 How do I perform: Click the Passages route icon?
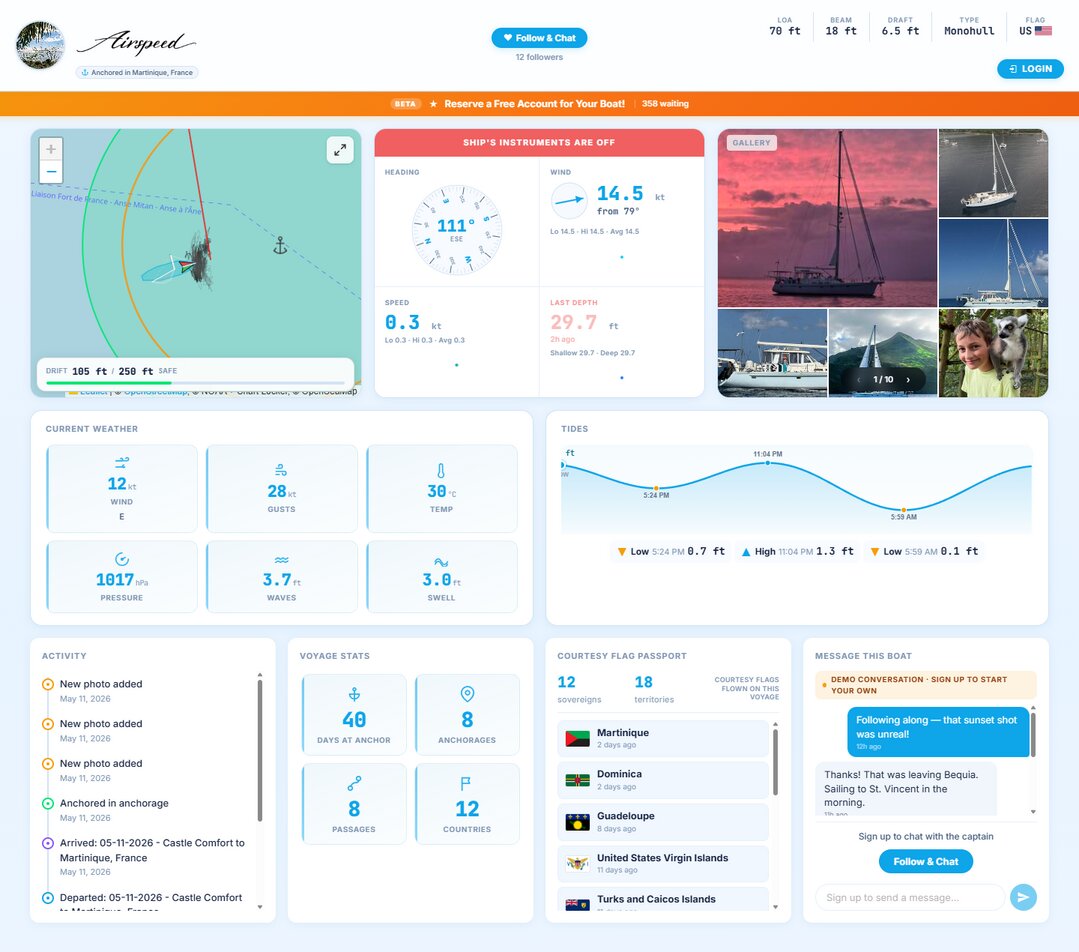click(354, 783)
